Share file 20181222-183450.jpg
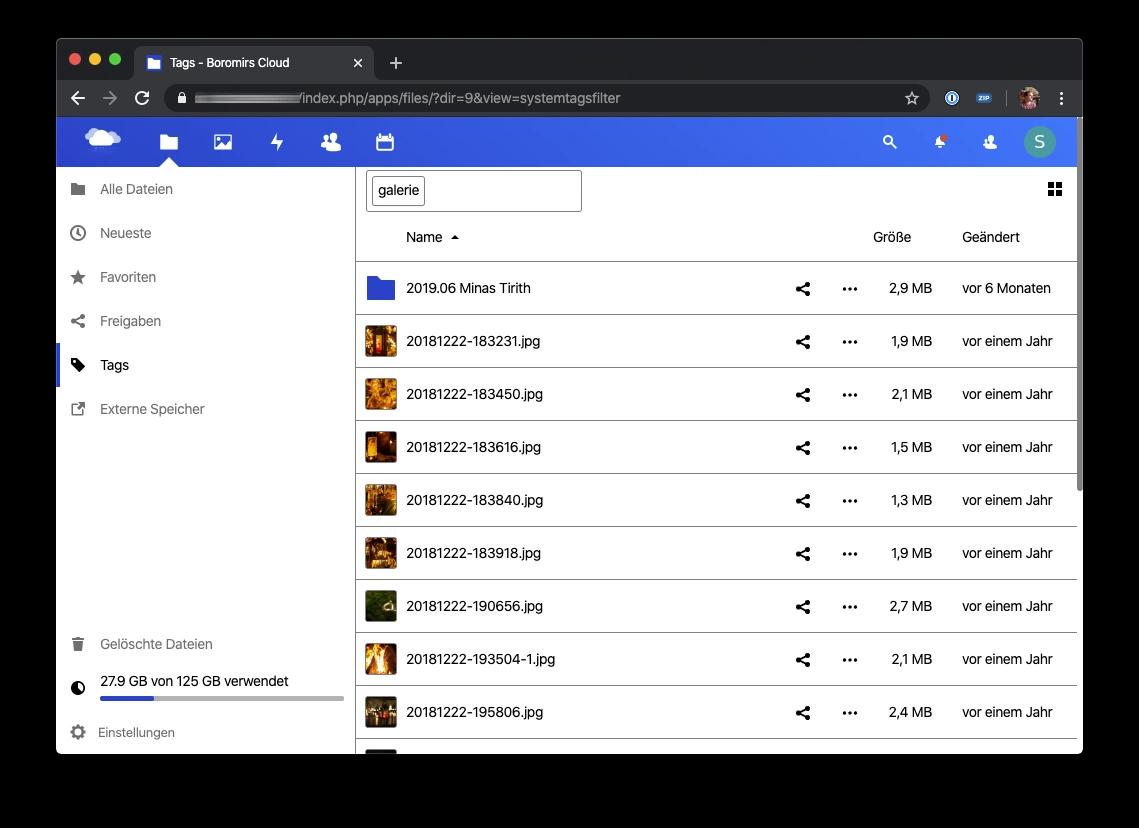The height and width of the screenshot is (828, 1139). click(802, 395)
